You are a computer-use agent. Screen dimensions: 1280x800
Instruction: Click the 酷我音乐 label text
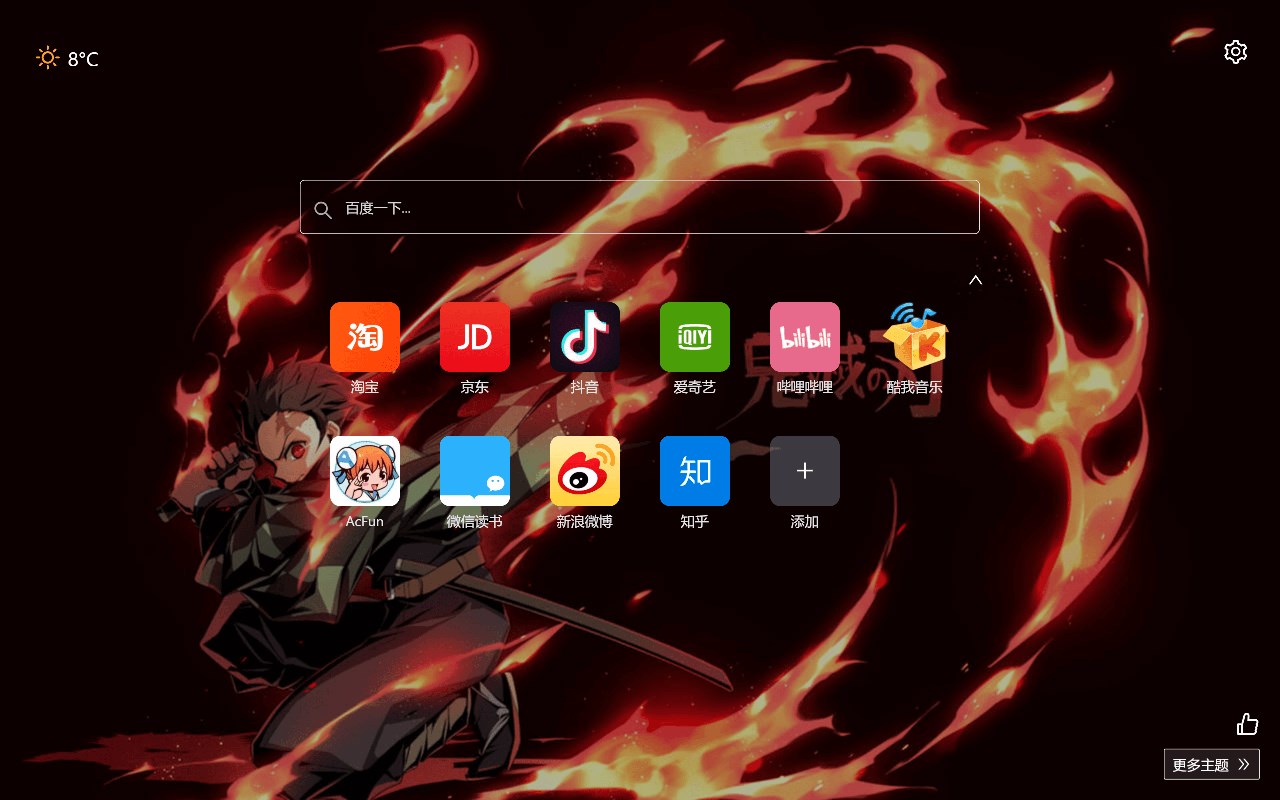(915, 387)
